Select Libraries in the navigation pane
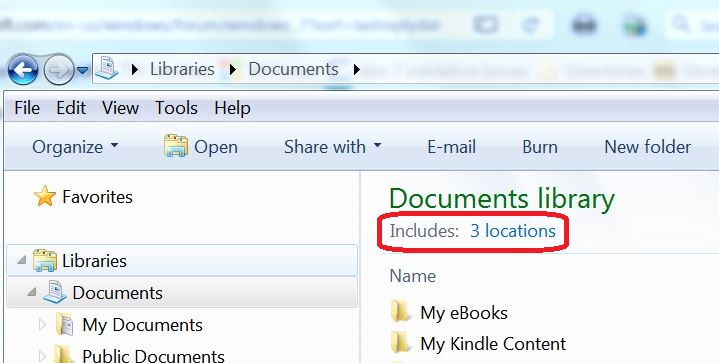Image resolution: width=719 pixels, height=363 pixels. click(x=94, y=261)
